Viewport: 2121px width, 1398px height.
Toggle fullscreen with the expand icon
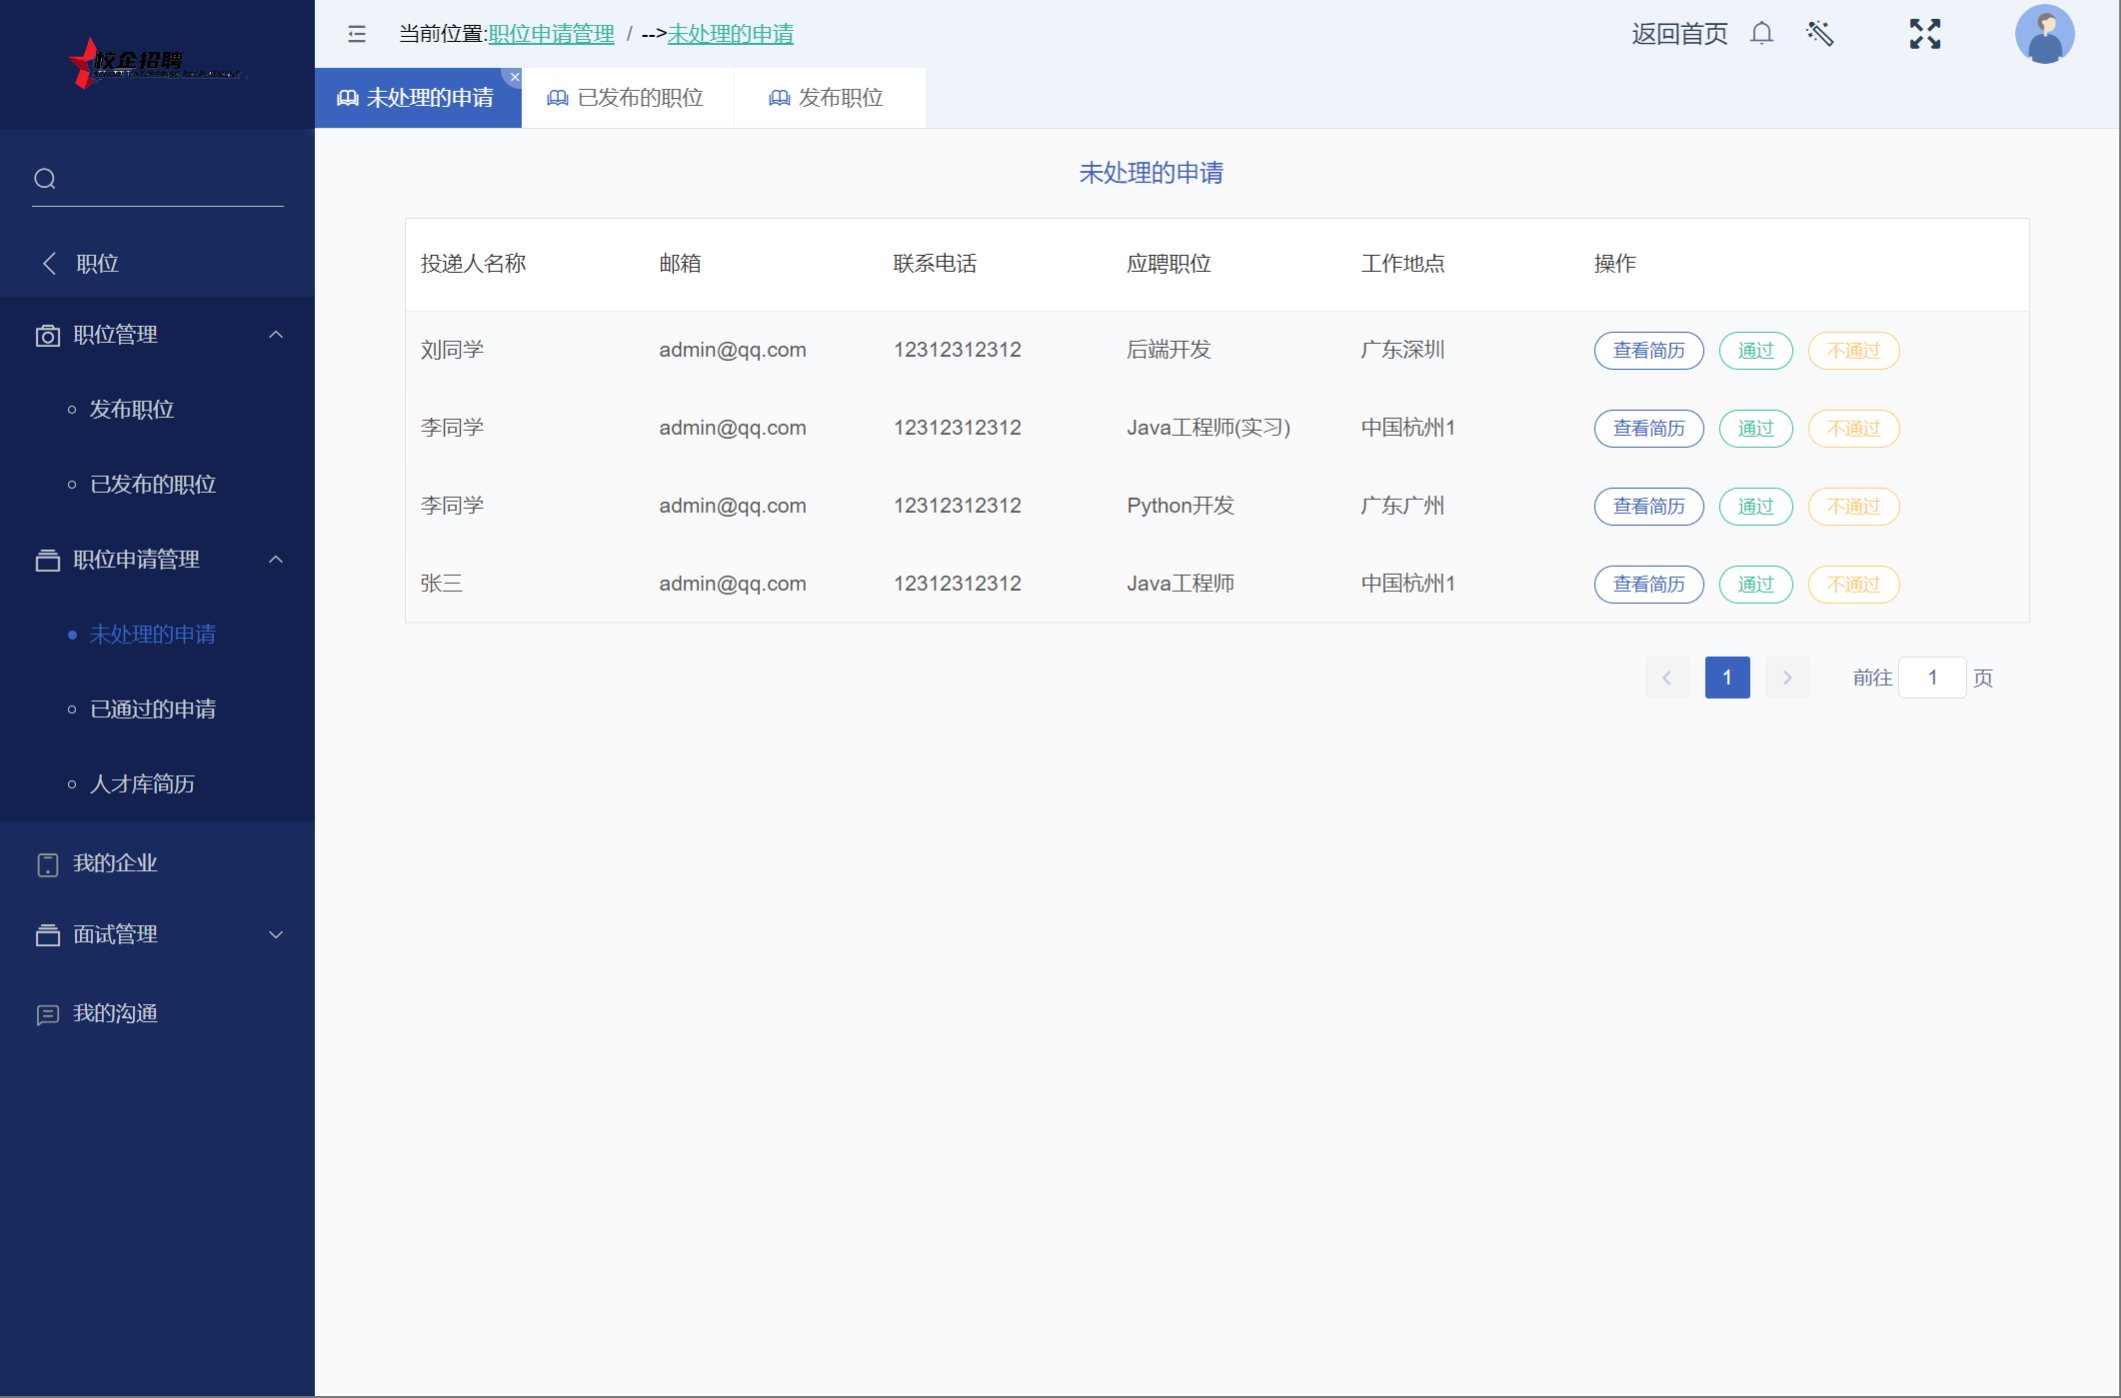click(x=1924, y=34)
